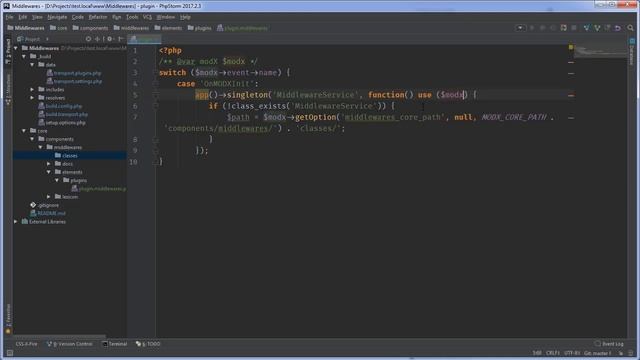Open the Help menu
This screenshot has height=360, width=640.
[185, 17]
